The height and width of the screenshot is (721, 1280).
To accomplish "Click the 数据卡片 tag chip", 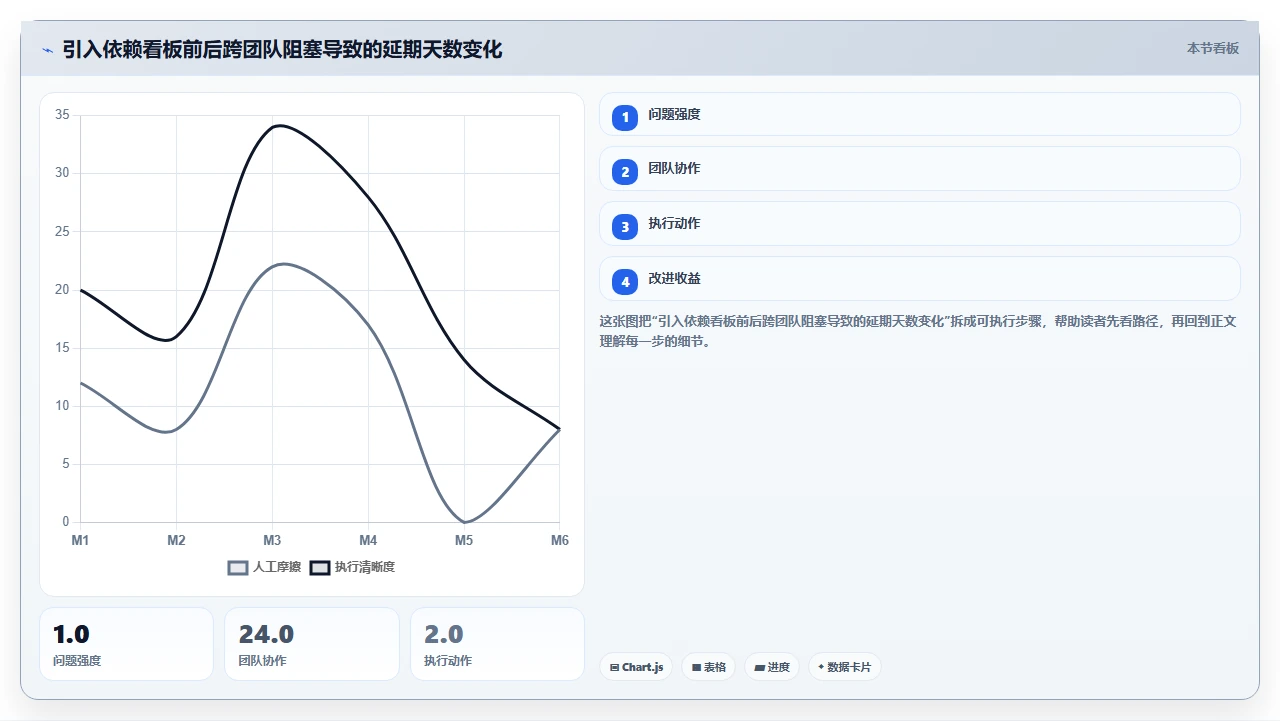I will point(845,667).
